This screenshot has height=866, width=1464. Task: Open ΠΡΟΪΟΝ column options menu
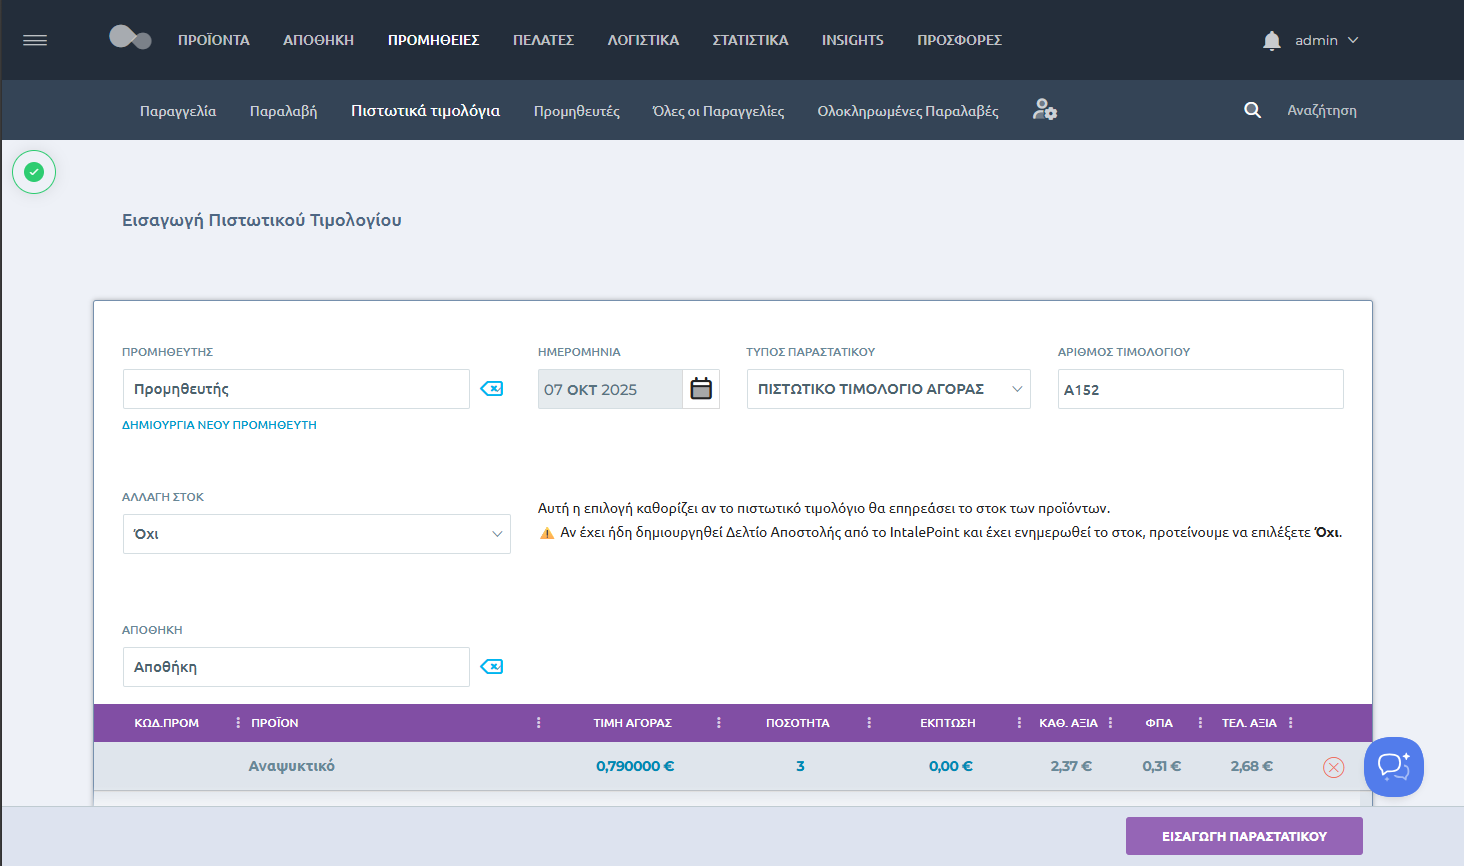[x=538, y=722]
